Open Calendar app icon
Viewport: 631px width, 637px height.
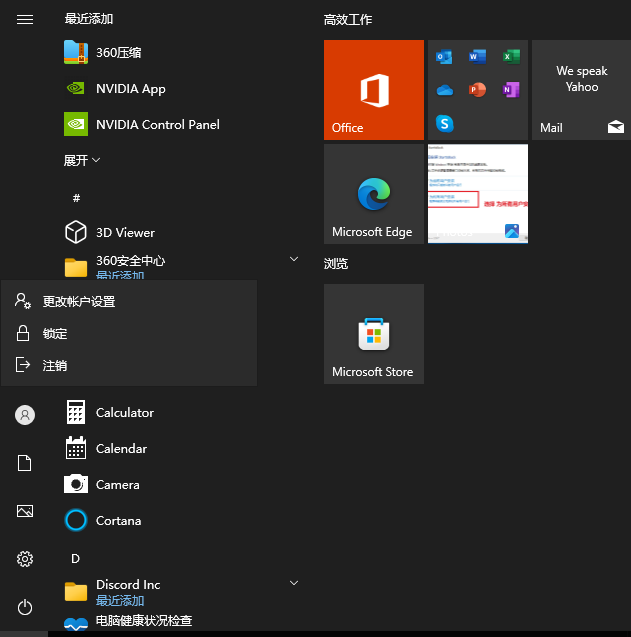(x=76, y=448)
